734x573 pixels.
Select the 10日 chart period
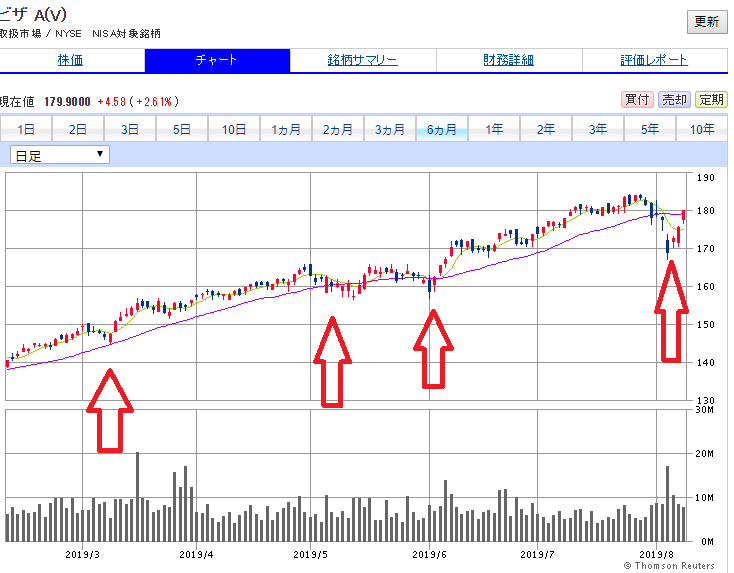pyautogui.click(x=234, y=129)
